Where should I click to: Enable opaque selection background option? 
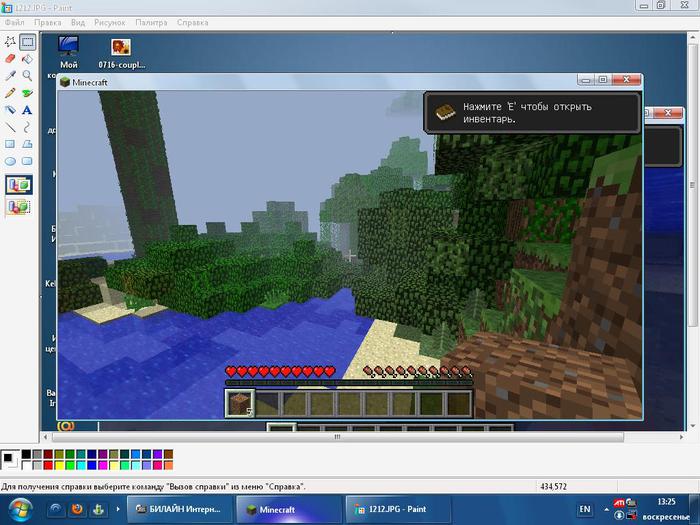19,185
